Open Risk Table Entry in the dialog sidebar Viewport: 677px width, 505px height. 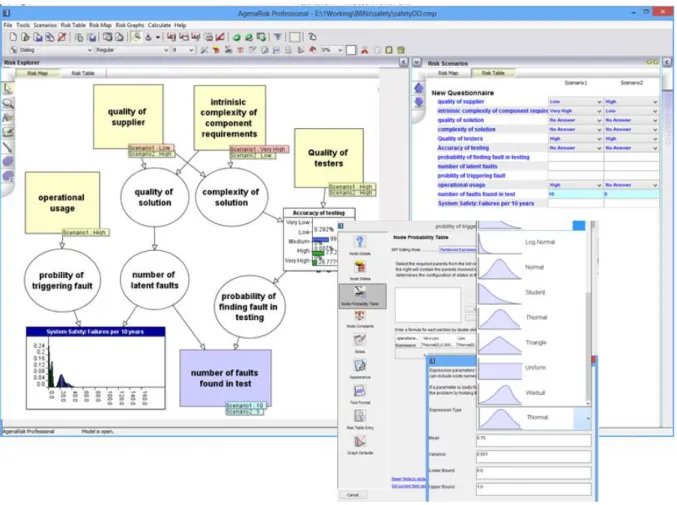coord(360,420)
